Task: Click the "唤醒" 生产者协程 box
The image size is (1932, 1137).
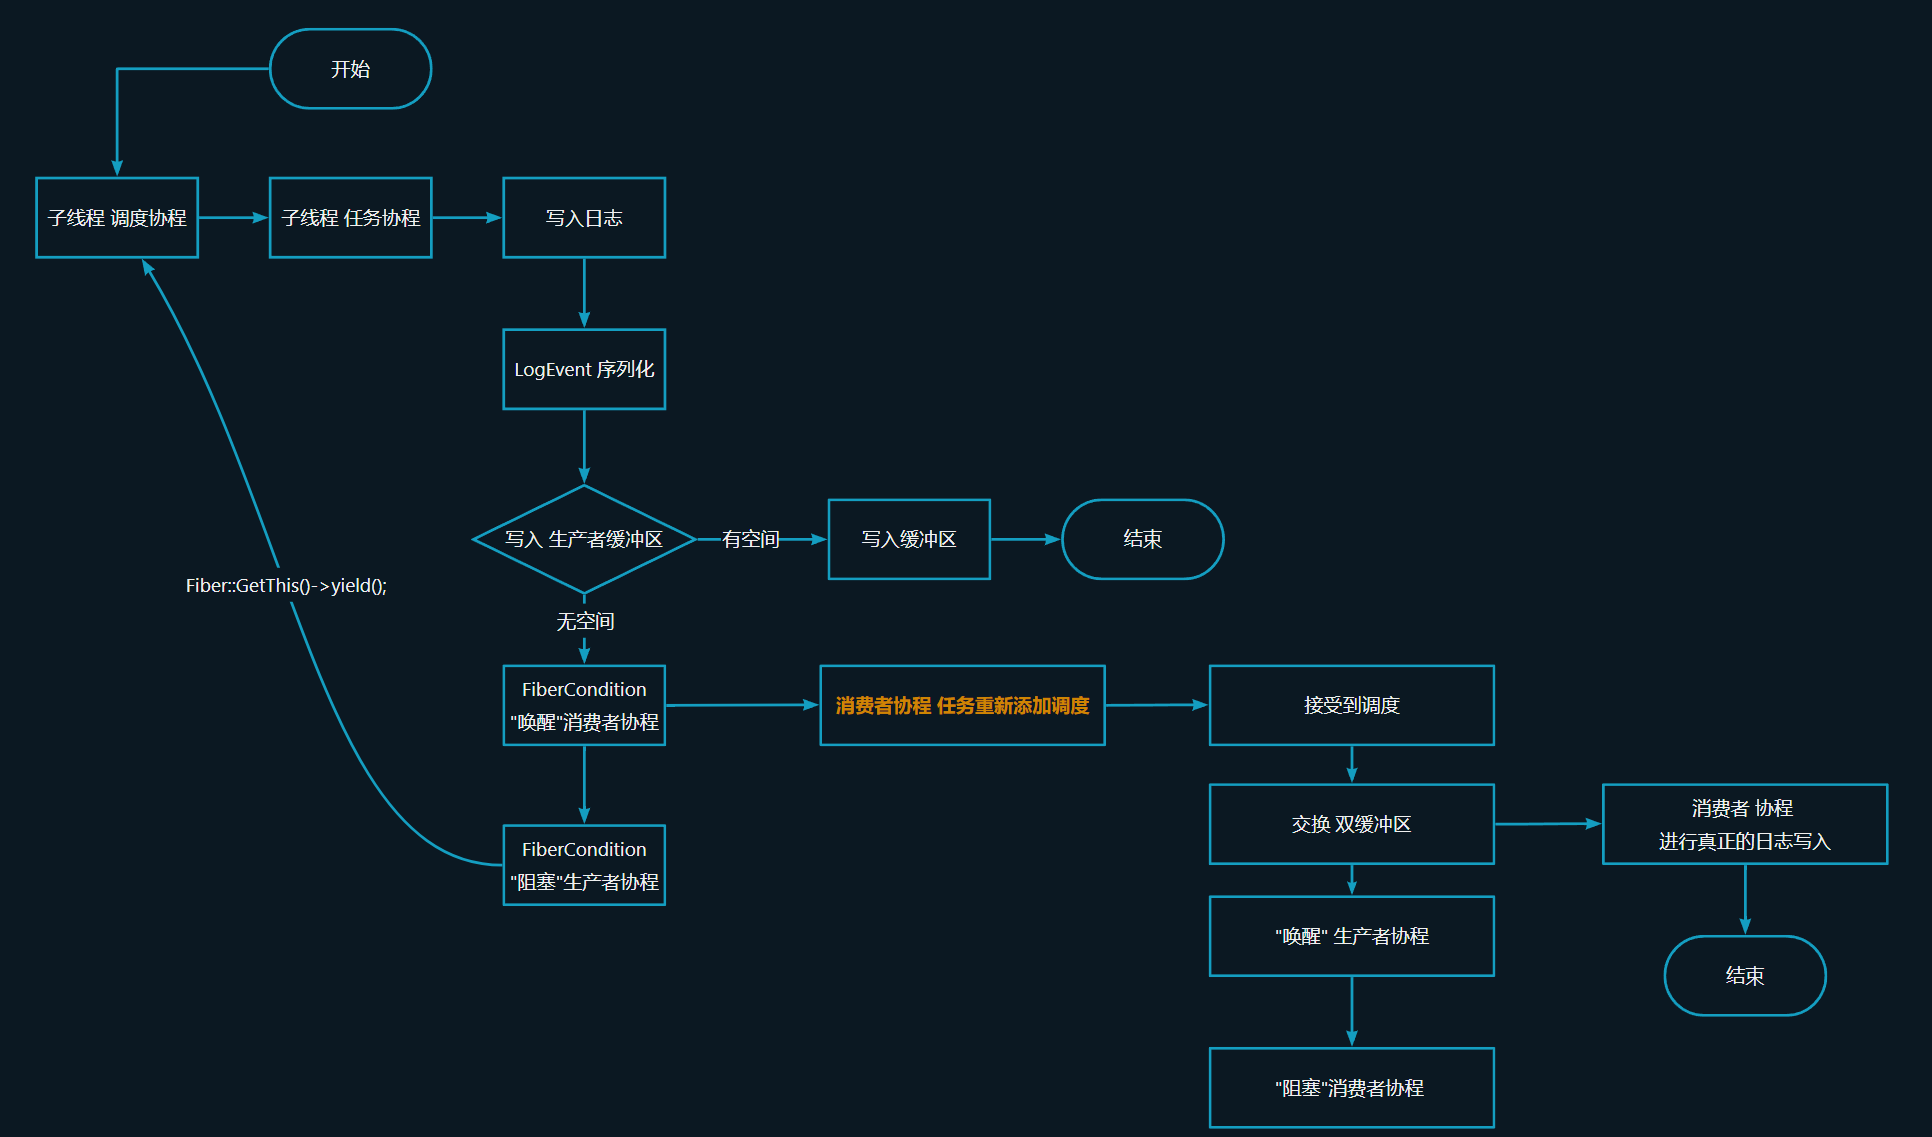Action: pyautogui.click(x=1351, y=936)
